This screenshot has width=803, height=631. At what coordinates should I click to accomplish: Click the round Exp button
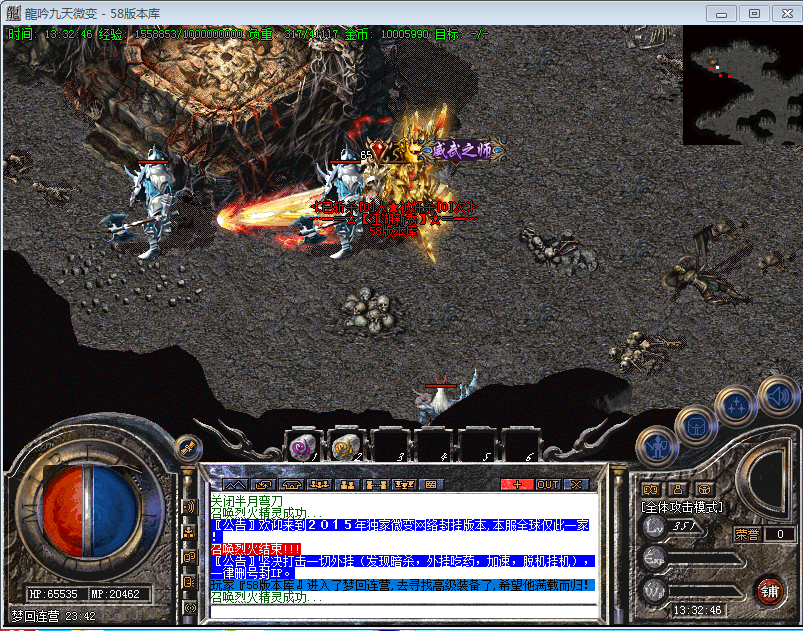653,558
